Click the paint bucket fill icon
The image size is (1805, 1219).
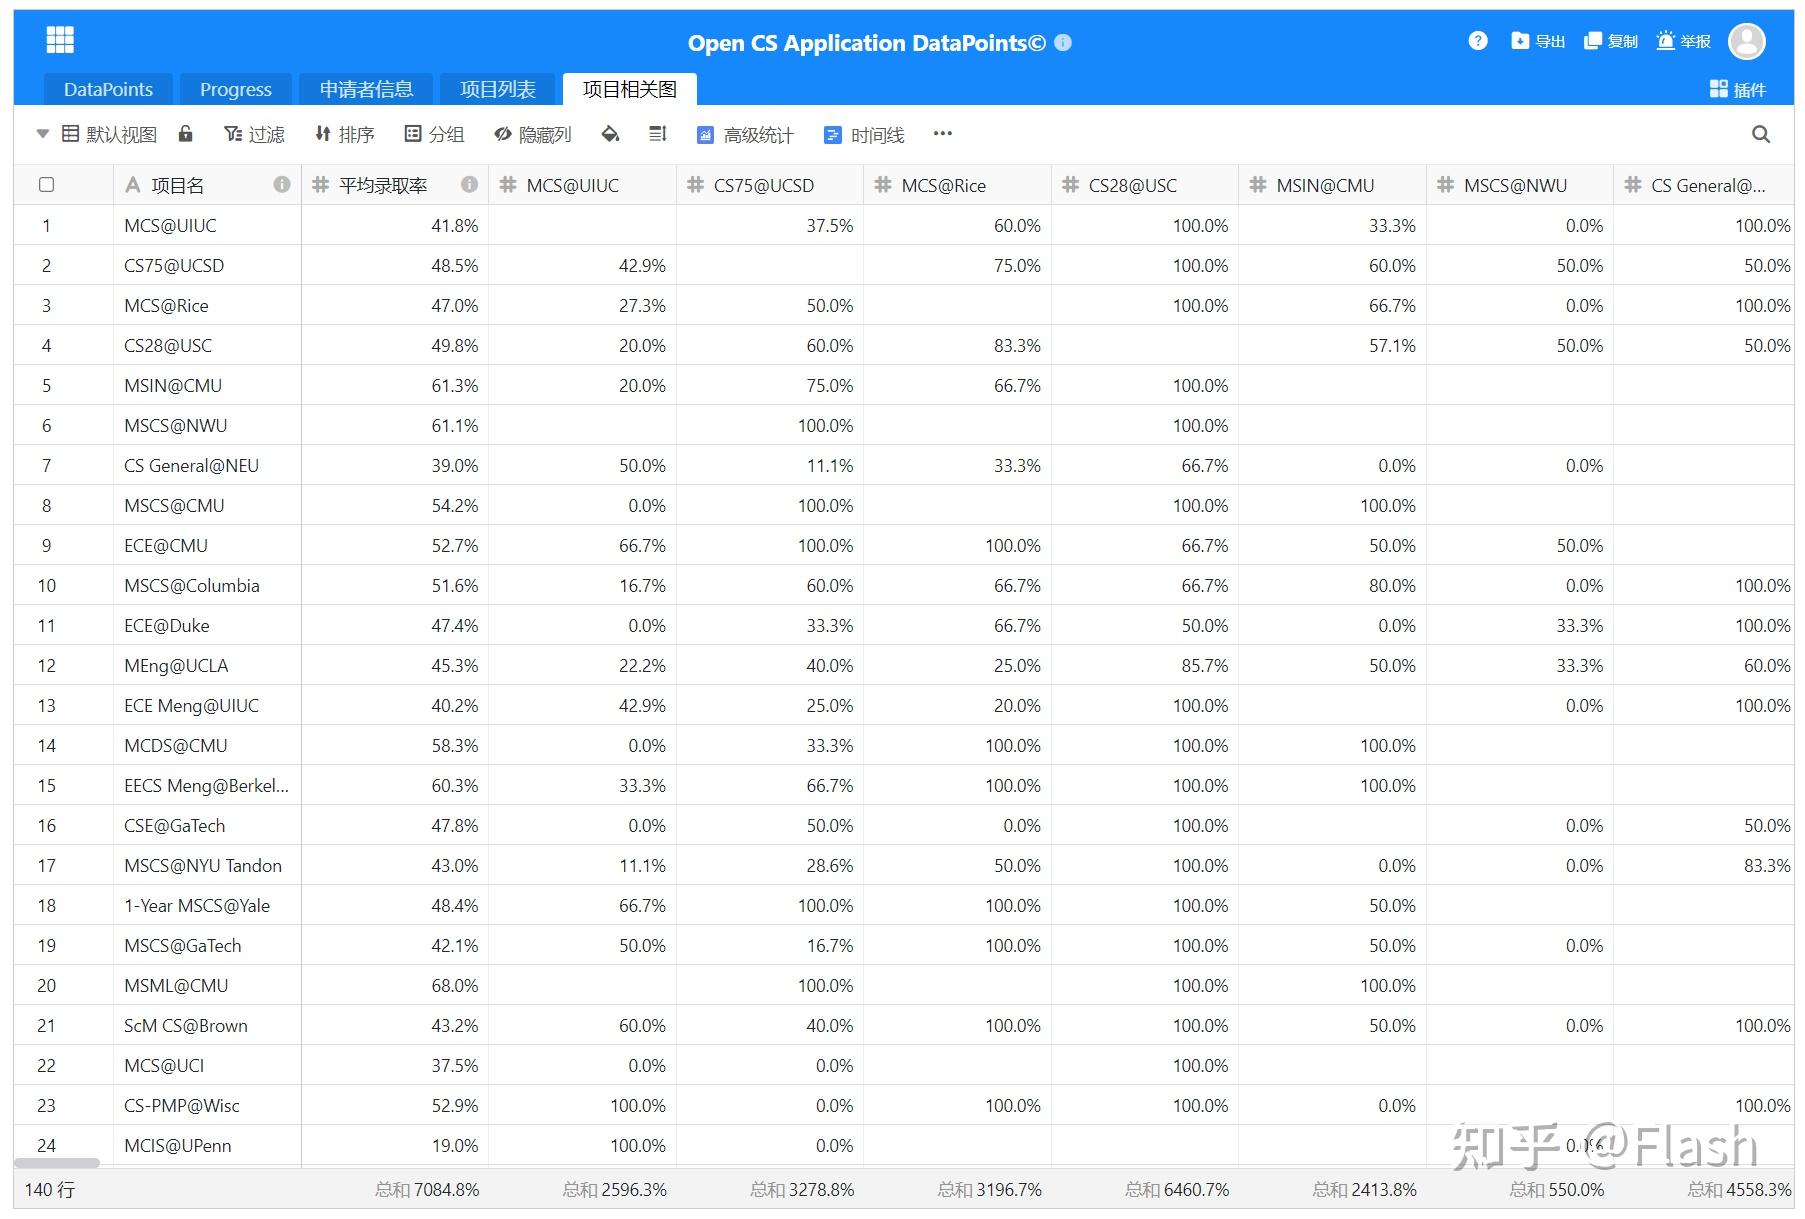tap(610, 134)
